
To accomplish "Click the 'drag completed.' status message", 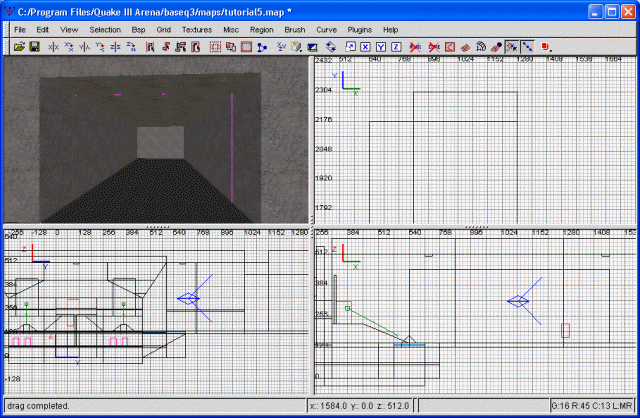I will tap(38, 406).
